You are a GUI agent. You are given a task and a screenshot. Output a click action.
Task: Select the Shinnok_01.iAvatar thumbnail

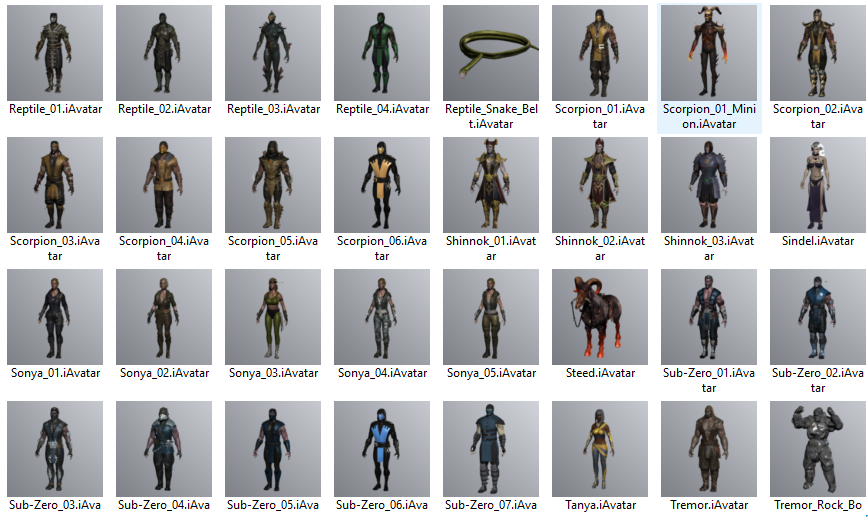[491, 185]
